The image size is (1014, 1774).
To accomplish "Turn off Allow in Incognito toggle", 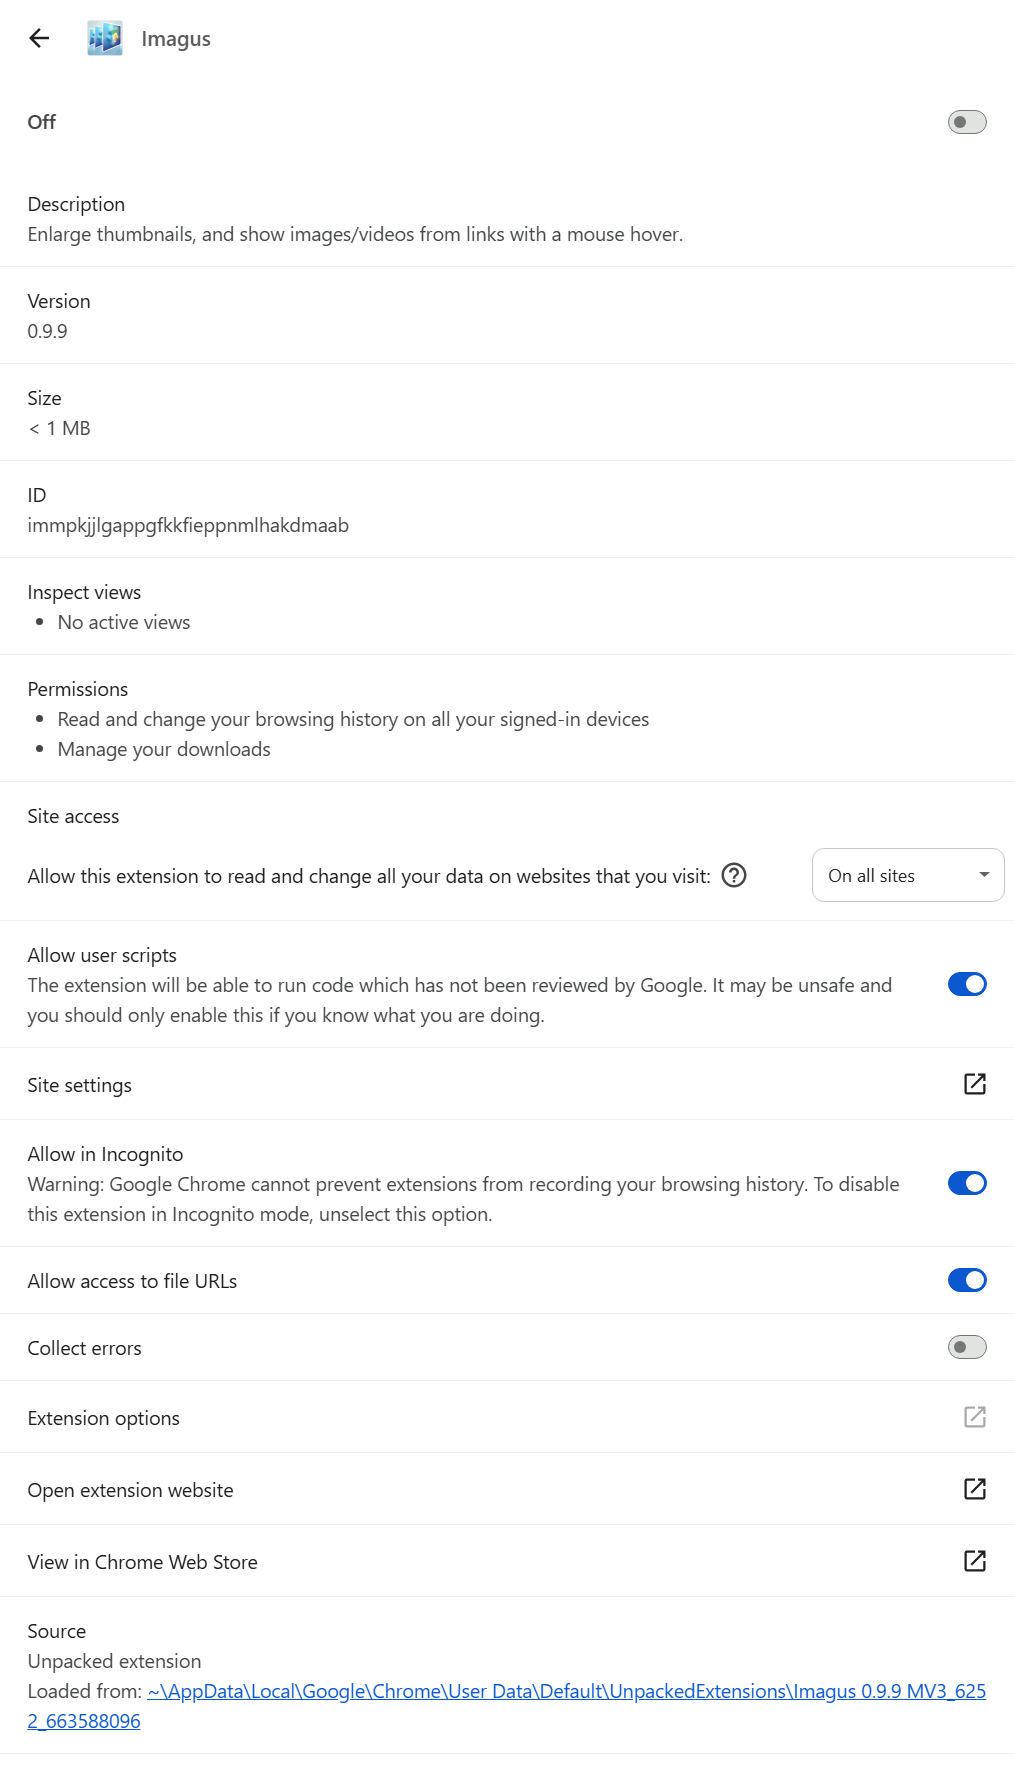I will [967, 1184].
